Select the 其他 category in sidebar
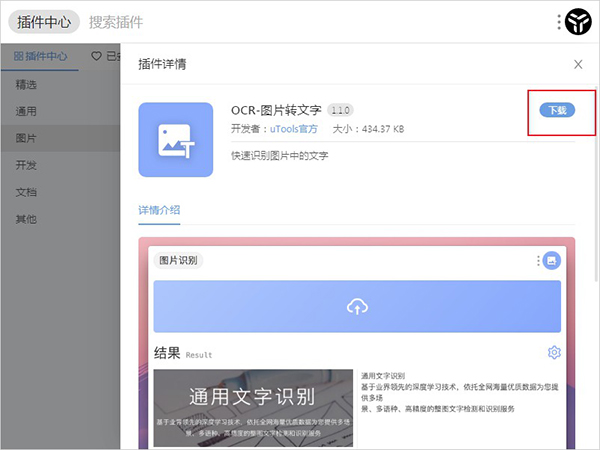This screenshot has height=450, width=600. (27, 219)
